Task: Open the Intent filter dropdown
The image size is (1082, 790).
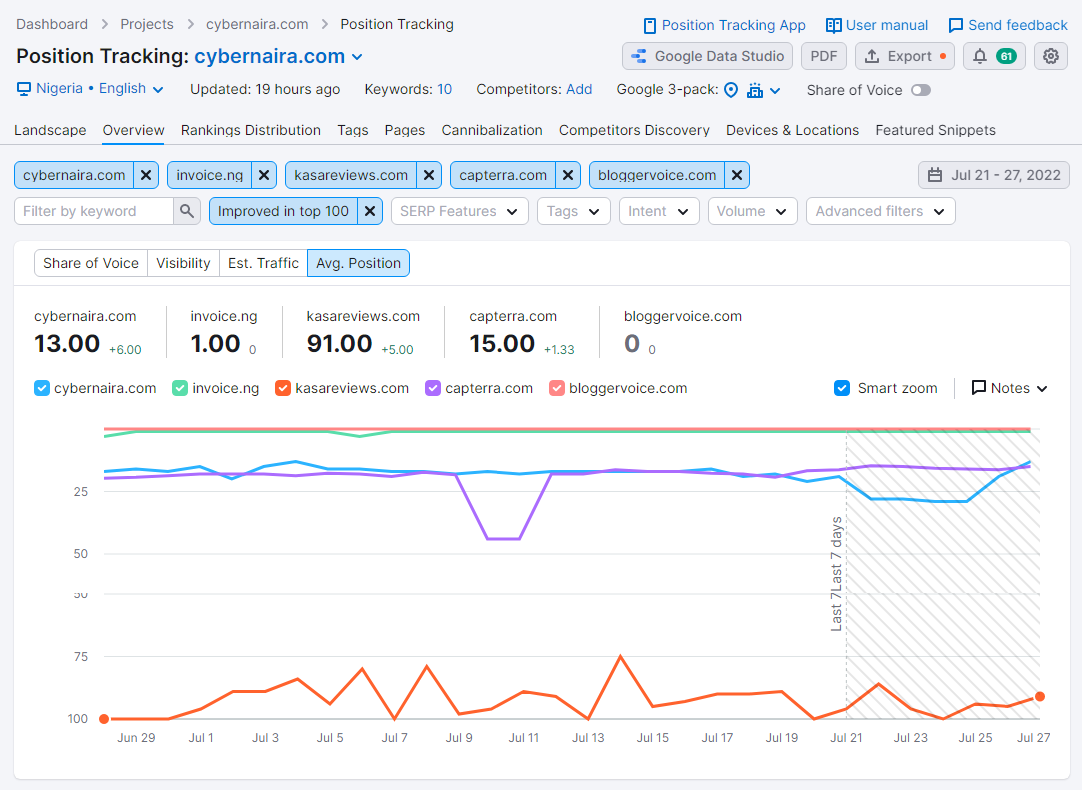Action: coord(659,211)
